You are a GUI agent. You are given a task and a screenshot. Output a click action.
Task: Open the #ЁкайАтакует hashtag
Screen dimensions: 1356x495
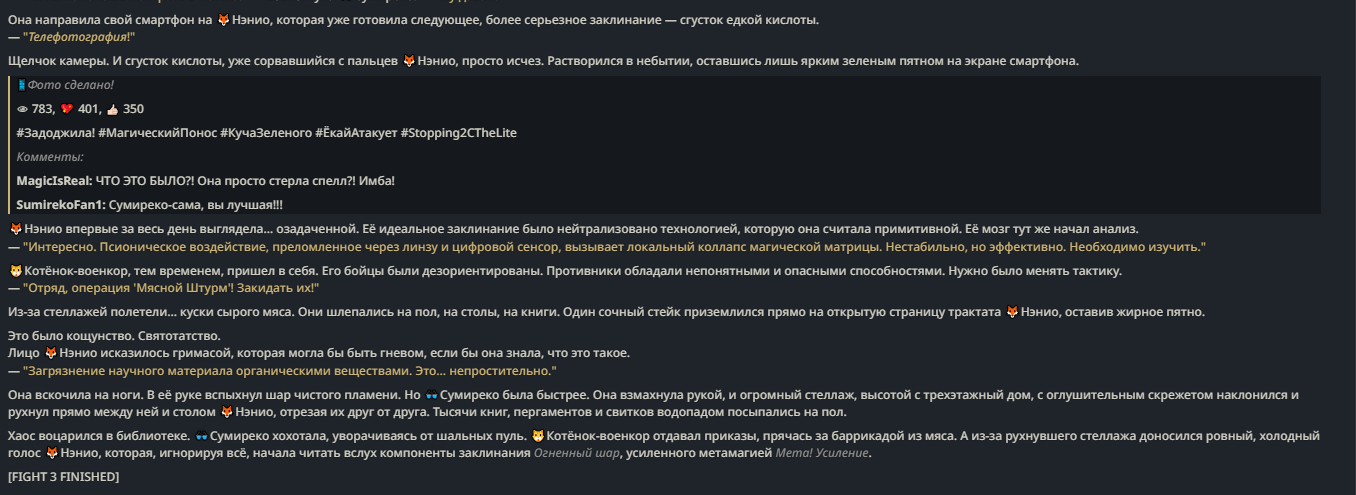point(355,133)
